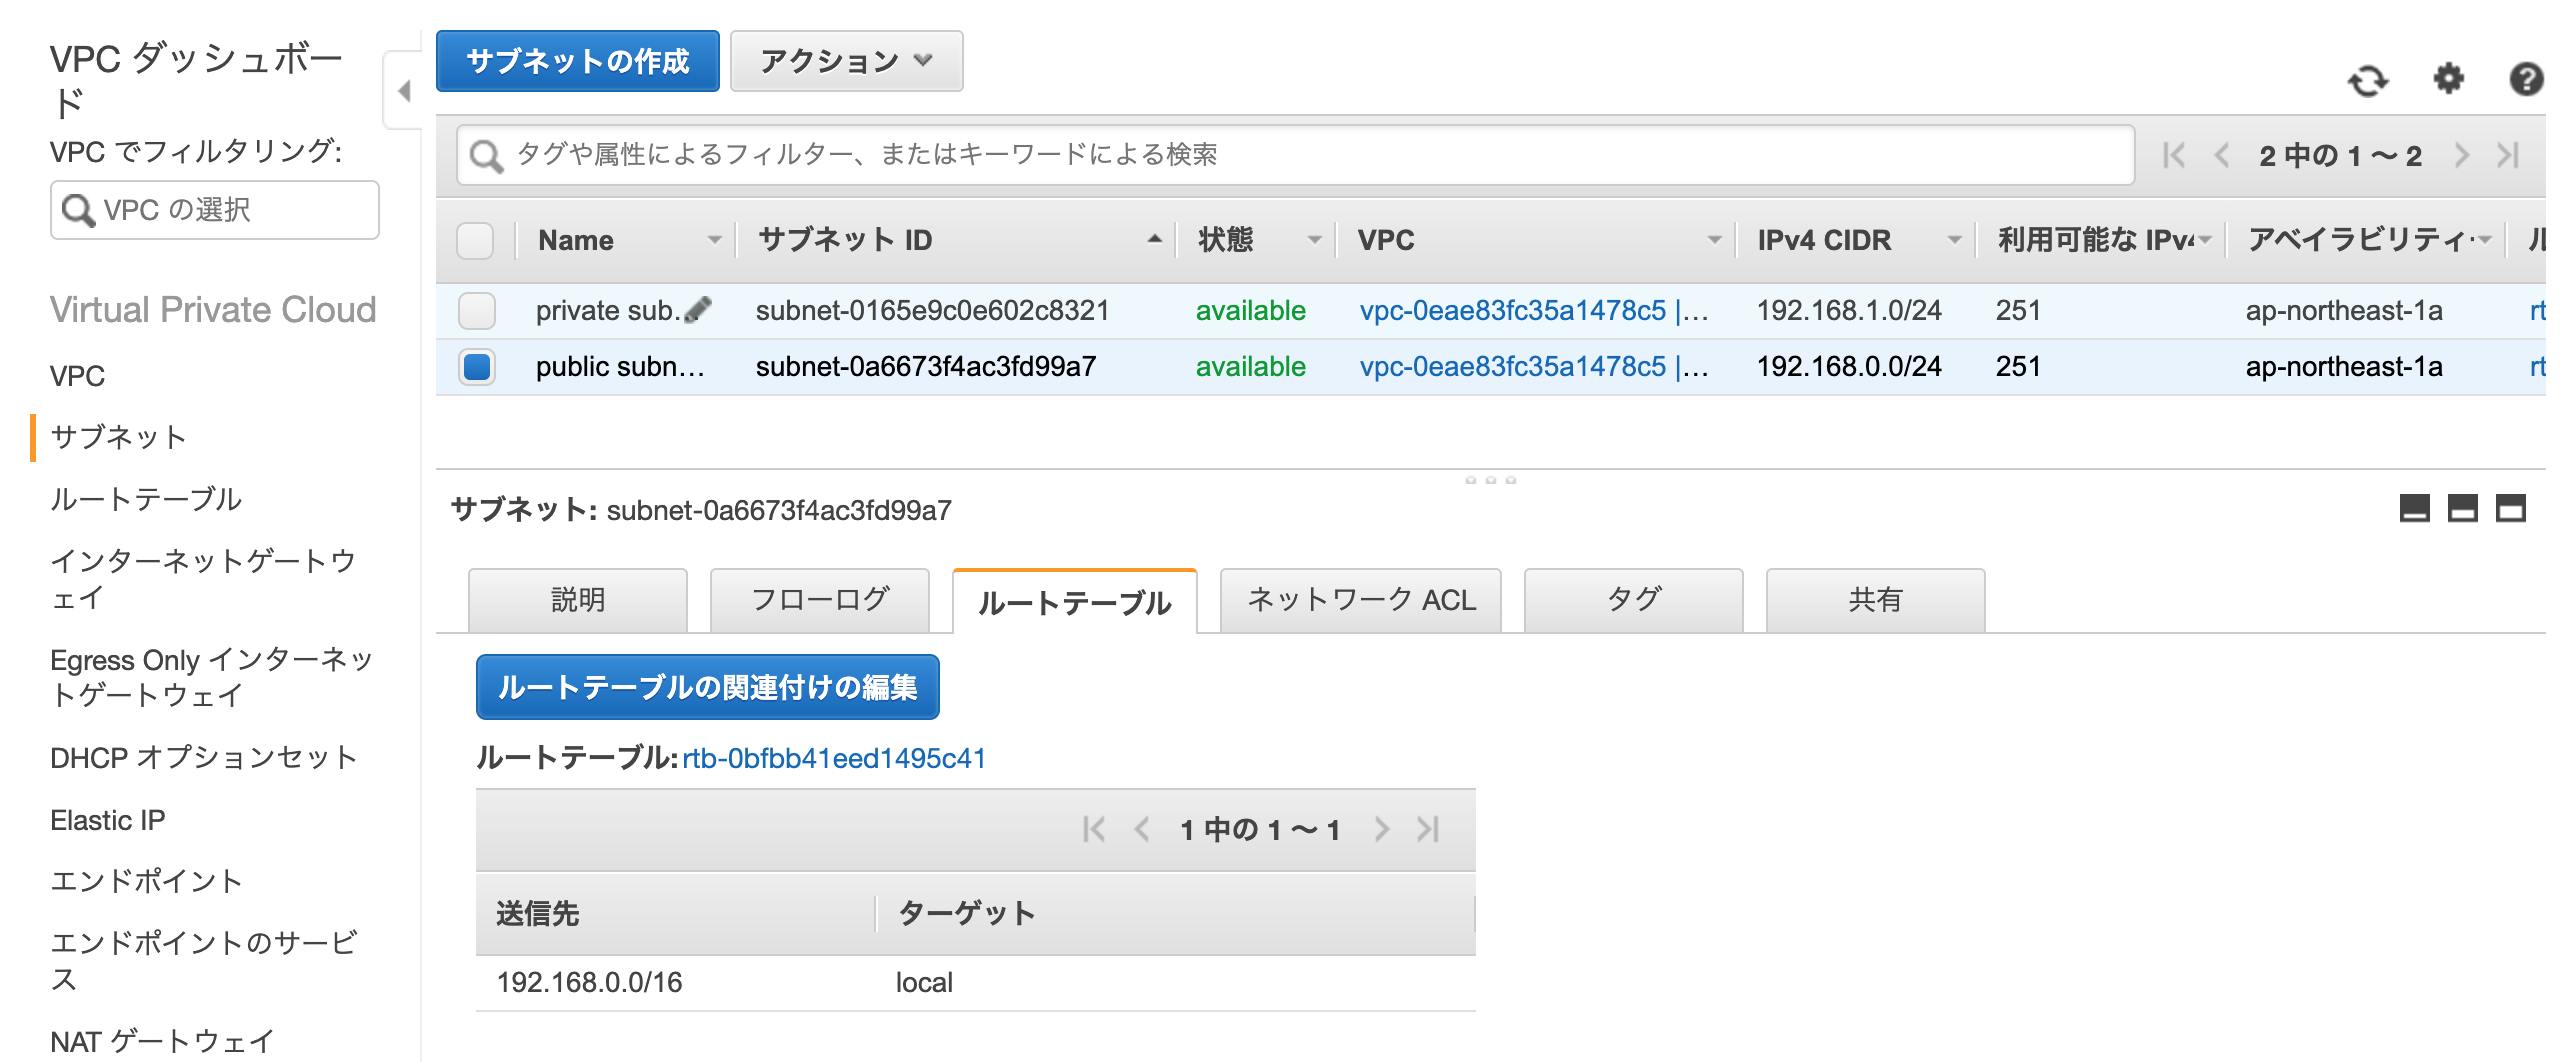Minimize the detail pane with the layout icon

2416,508
